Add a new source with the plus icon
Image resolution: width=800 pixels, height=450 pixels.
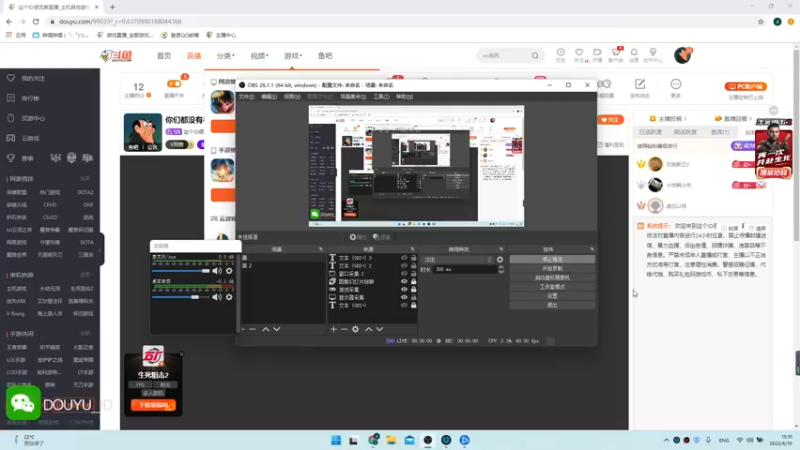(x=333, y=329)
